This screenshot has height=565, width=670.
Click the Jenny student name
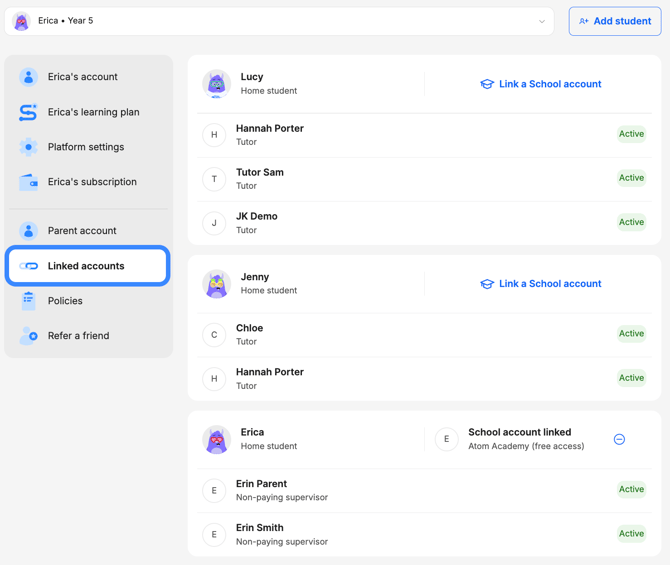click(255, 277)
